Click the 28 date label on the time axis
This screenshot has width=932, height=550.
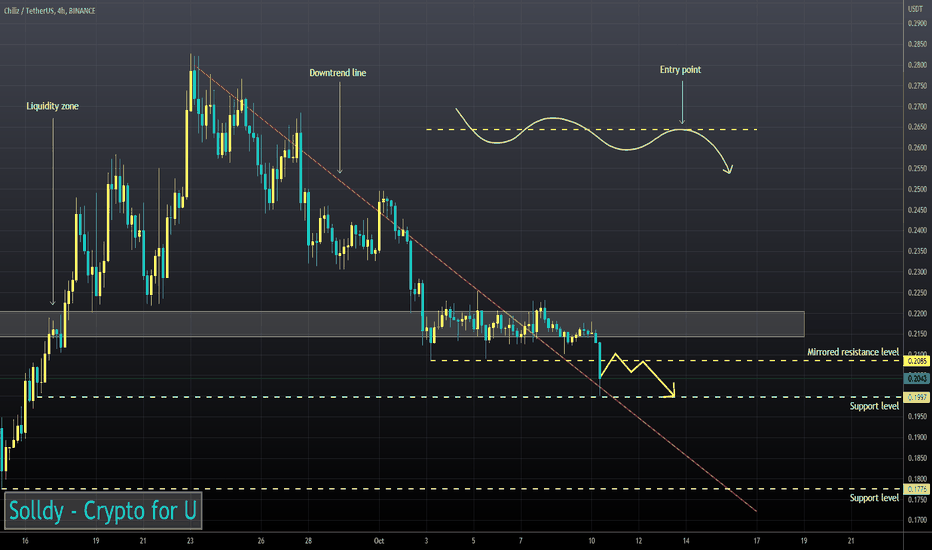(x=308, y=540)
